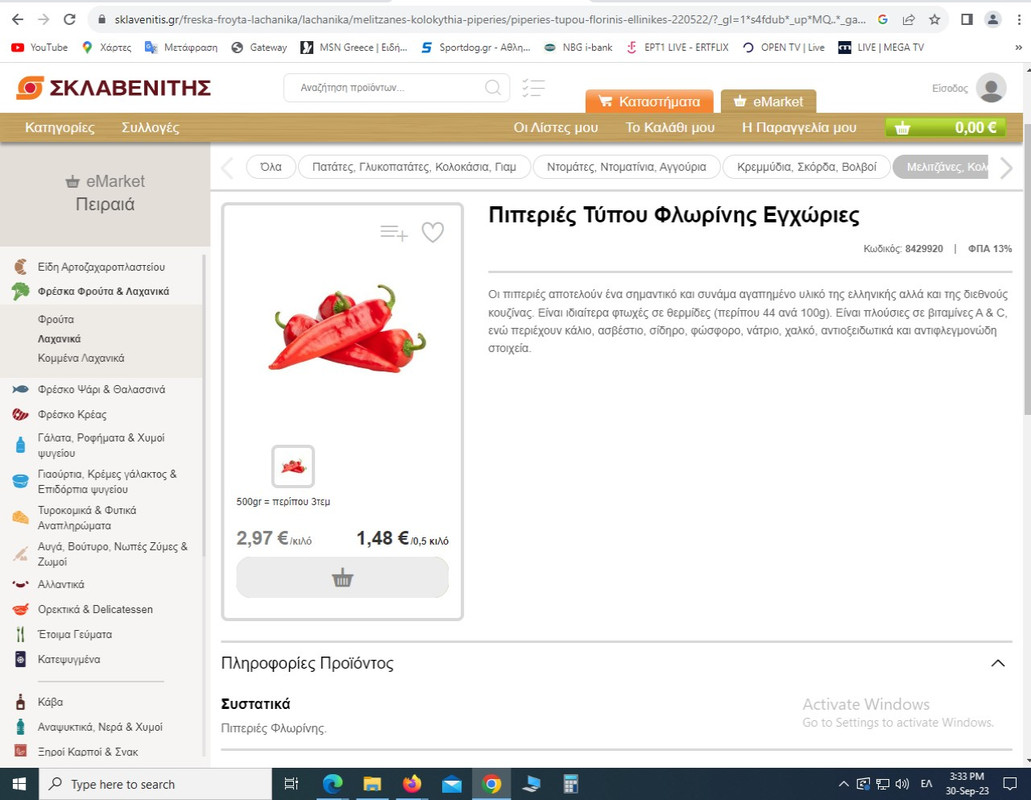Image resolution: width=1031 pixels, height=800 pixels.
Task: Open Αλλαντικά category
Action: [60, 584]
